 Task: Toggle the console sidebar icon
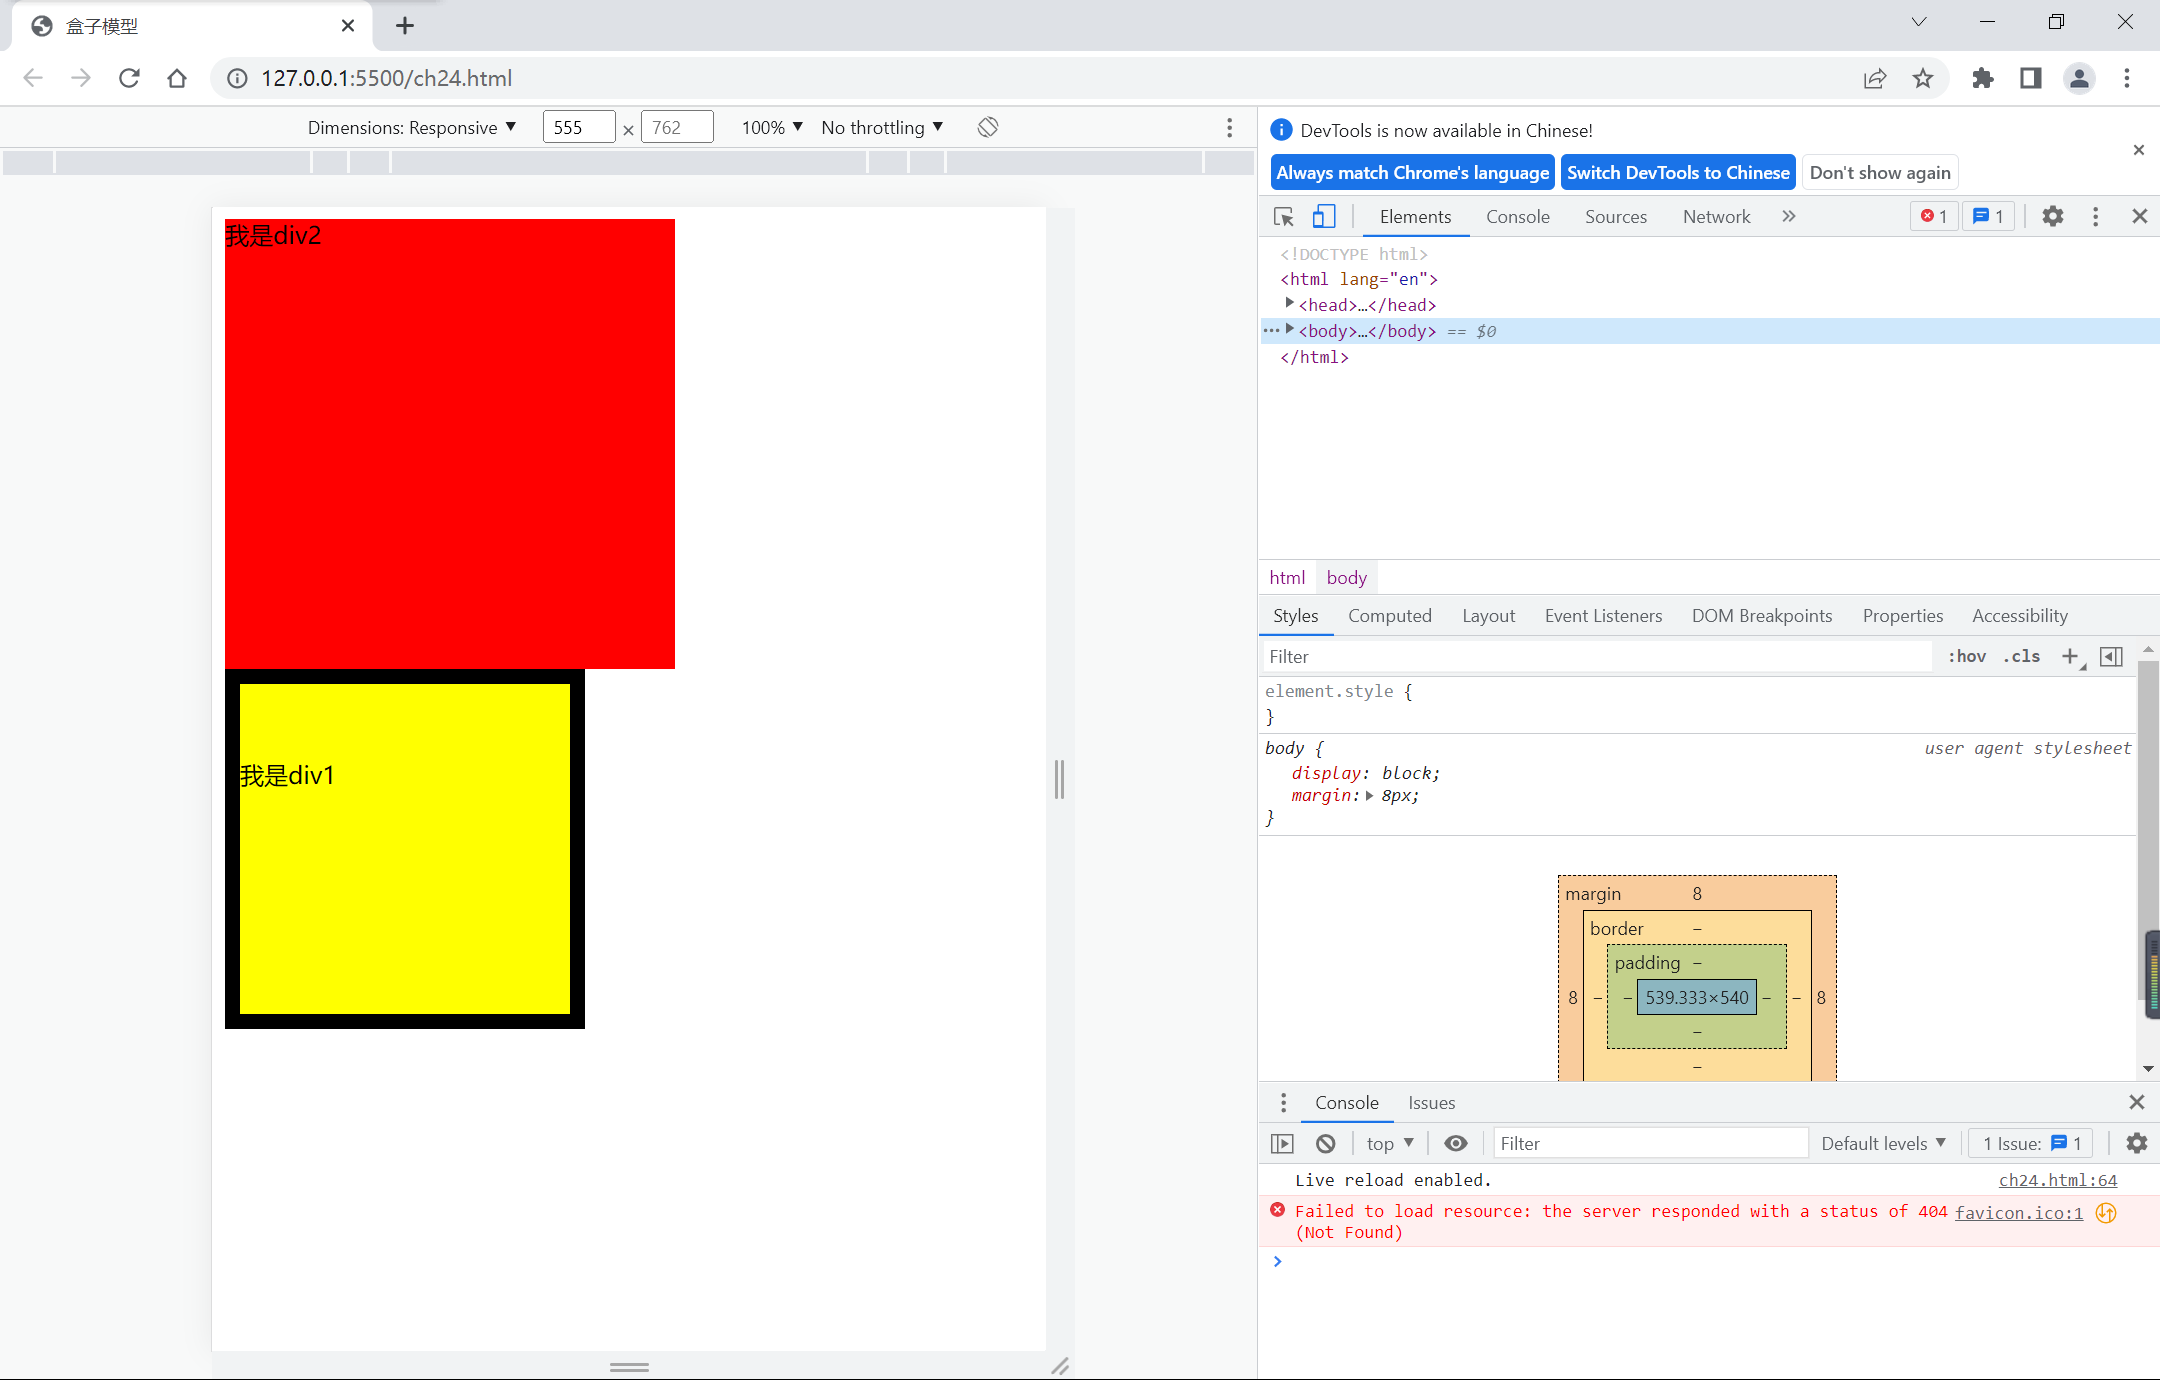click(1282, 1143)
